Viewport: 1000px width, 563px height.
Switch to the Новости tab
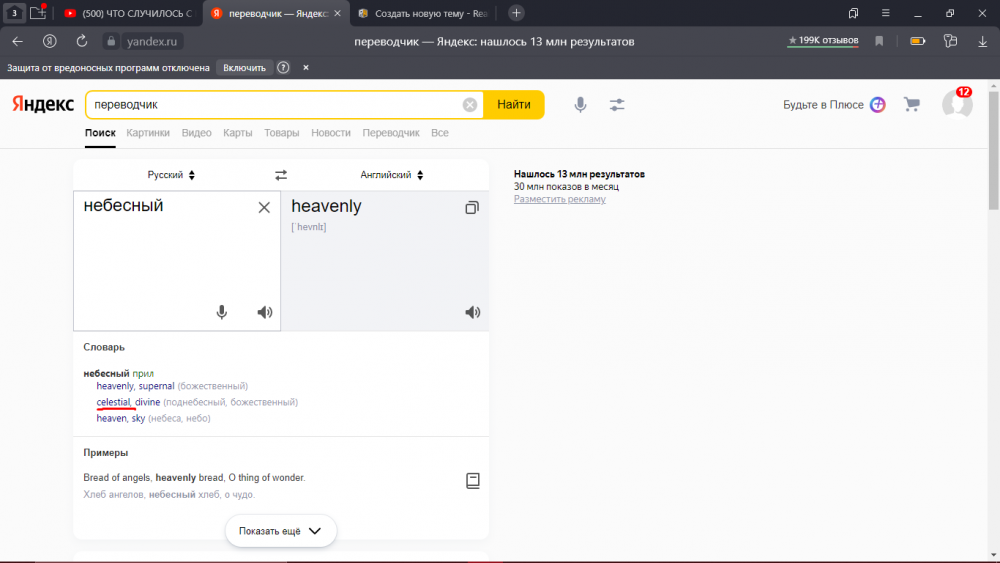[x=330, y=133]
